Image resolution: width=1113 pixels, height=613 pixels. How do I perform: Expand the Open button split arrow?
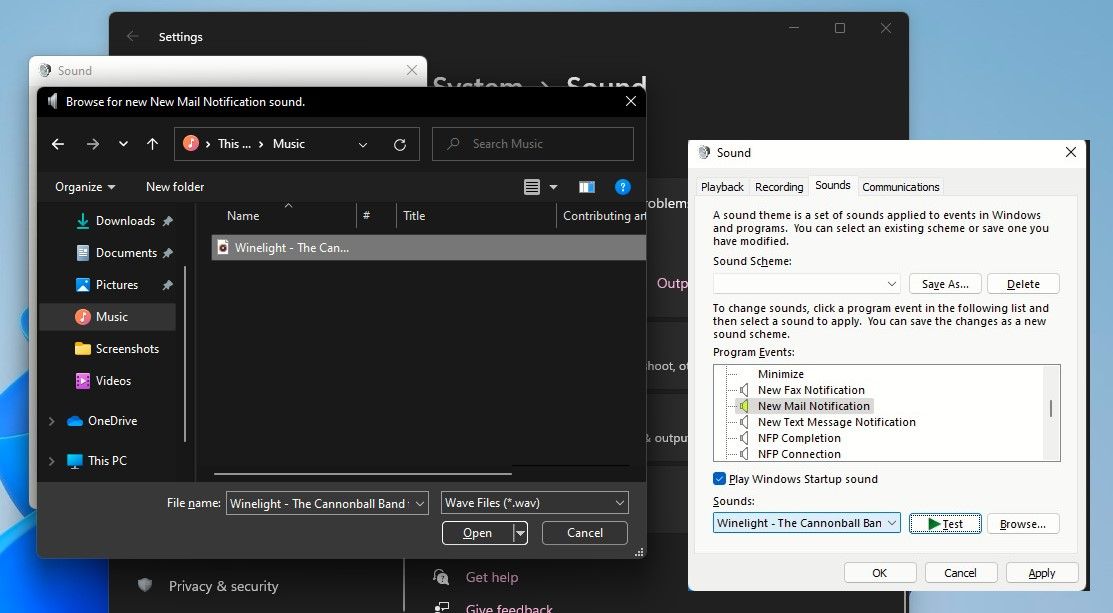coord(520,533)
